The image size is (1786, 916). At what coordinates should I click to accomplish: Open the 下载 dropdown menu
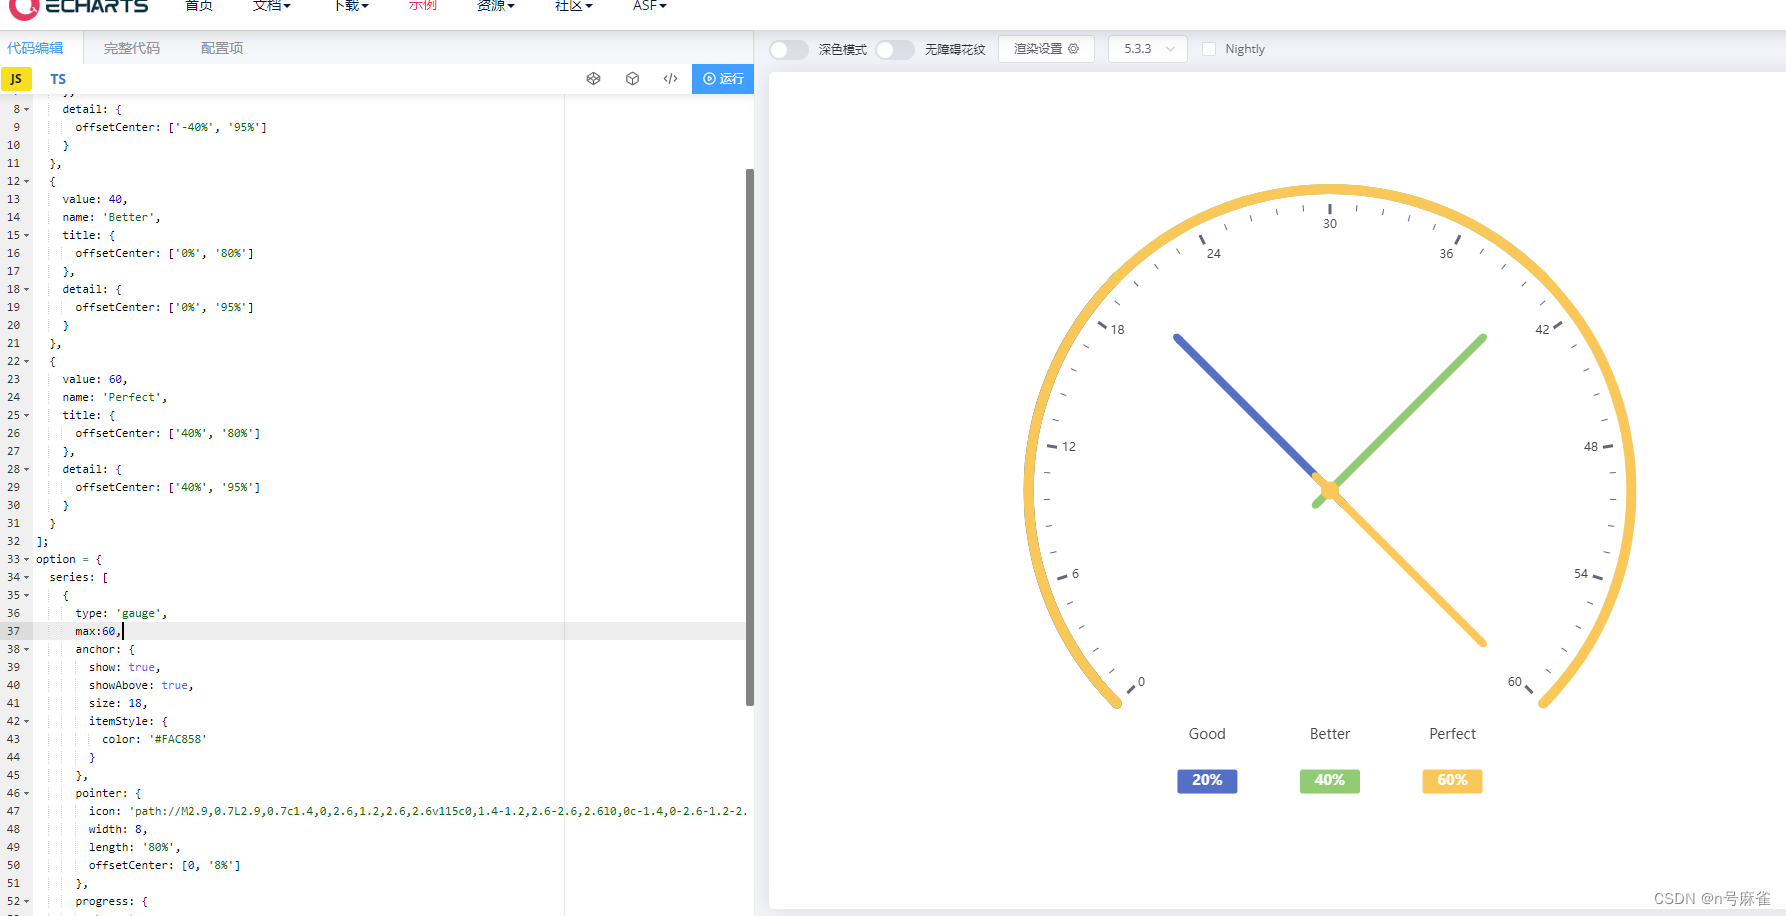[351, 6]
